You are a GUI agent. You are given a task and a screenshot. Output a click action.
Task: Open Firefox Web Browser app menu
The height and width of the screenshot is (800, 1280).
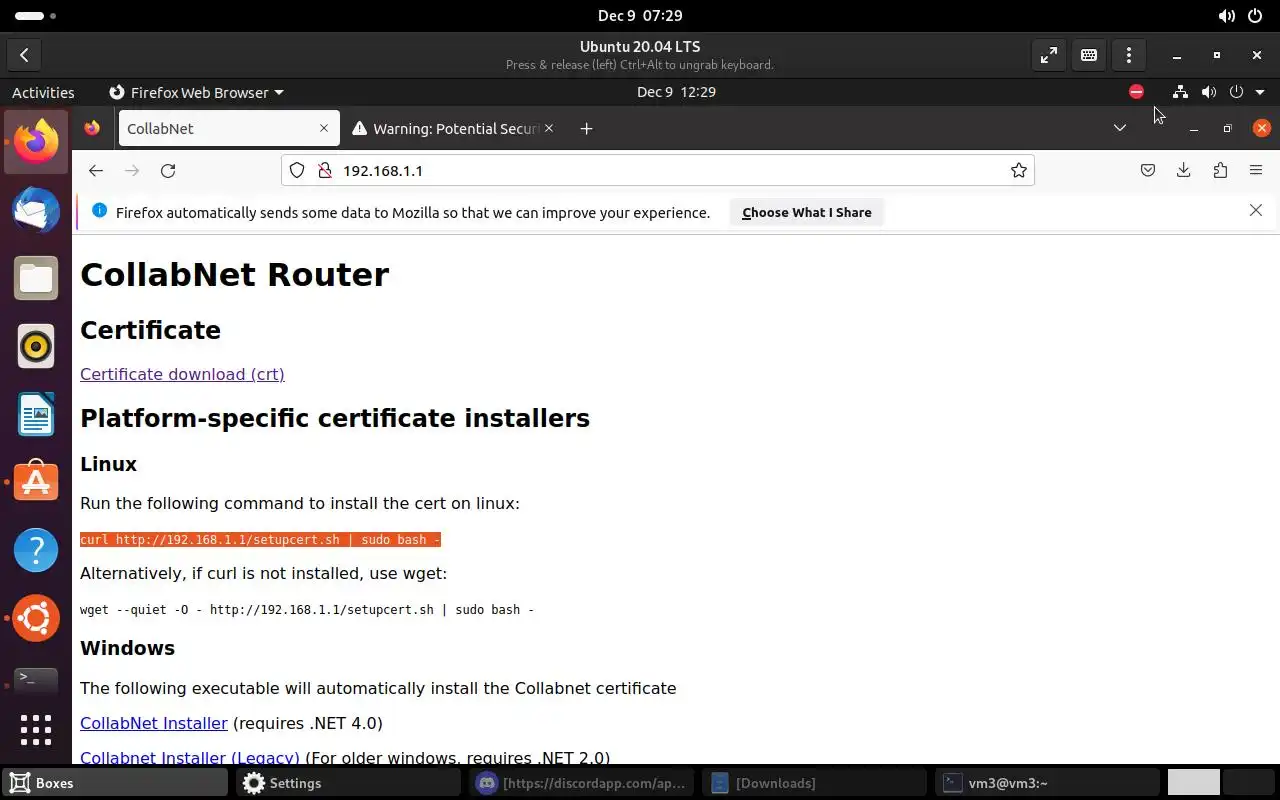click(x=196, y=92)
